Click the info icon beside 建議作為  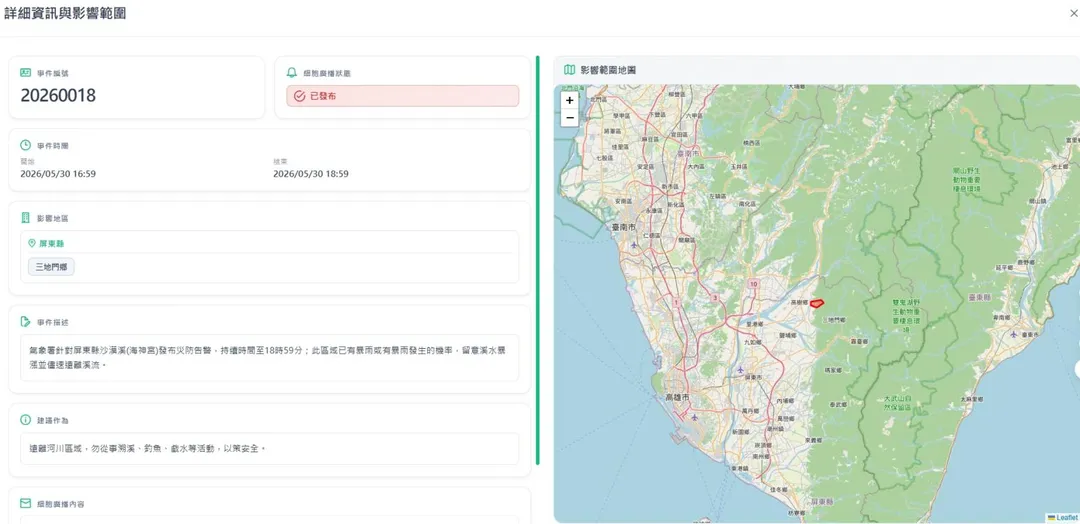point(25,419)
